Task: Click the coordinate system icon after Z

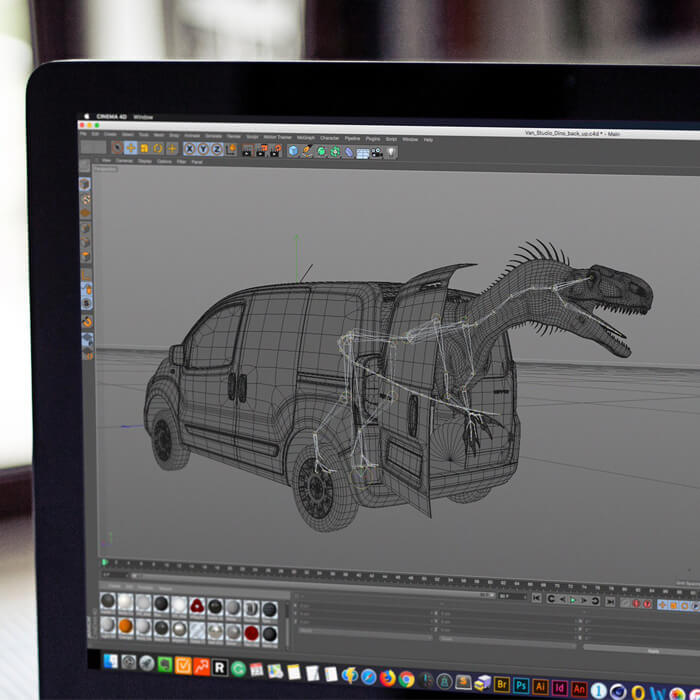Action: click(x=231, y=150)
